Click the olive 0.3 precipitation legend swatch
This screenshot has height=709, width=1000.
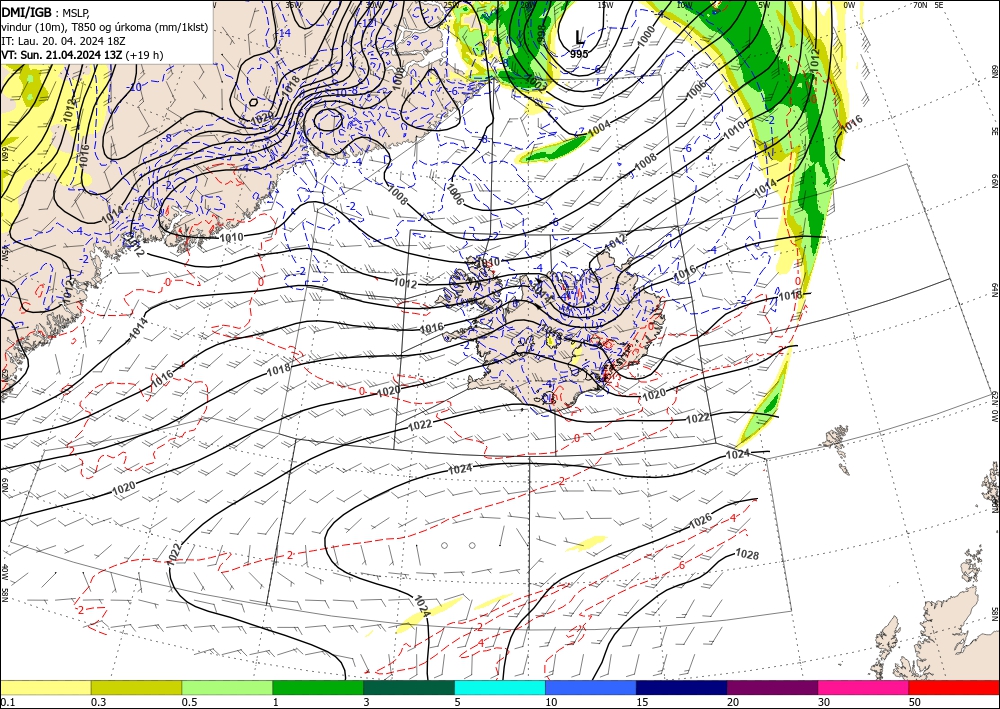point(136,688)
